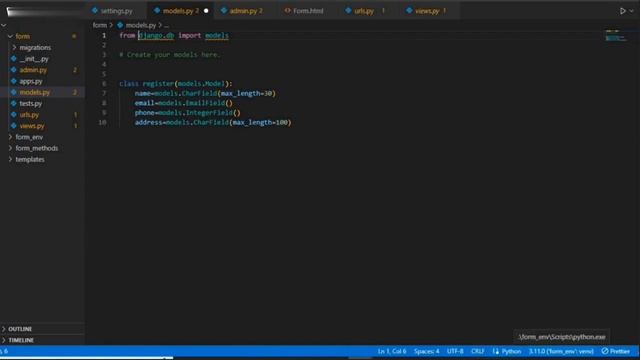
Task: Run Python file with the play button
Action: pyautogui.click(x=622, y=11)
